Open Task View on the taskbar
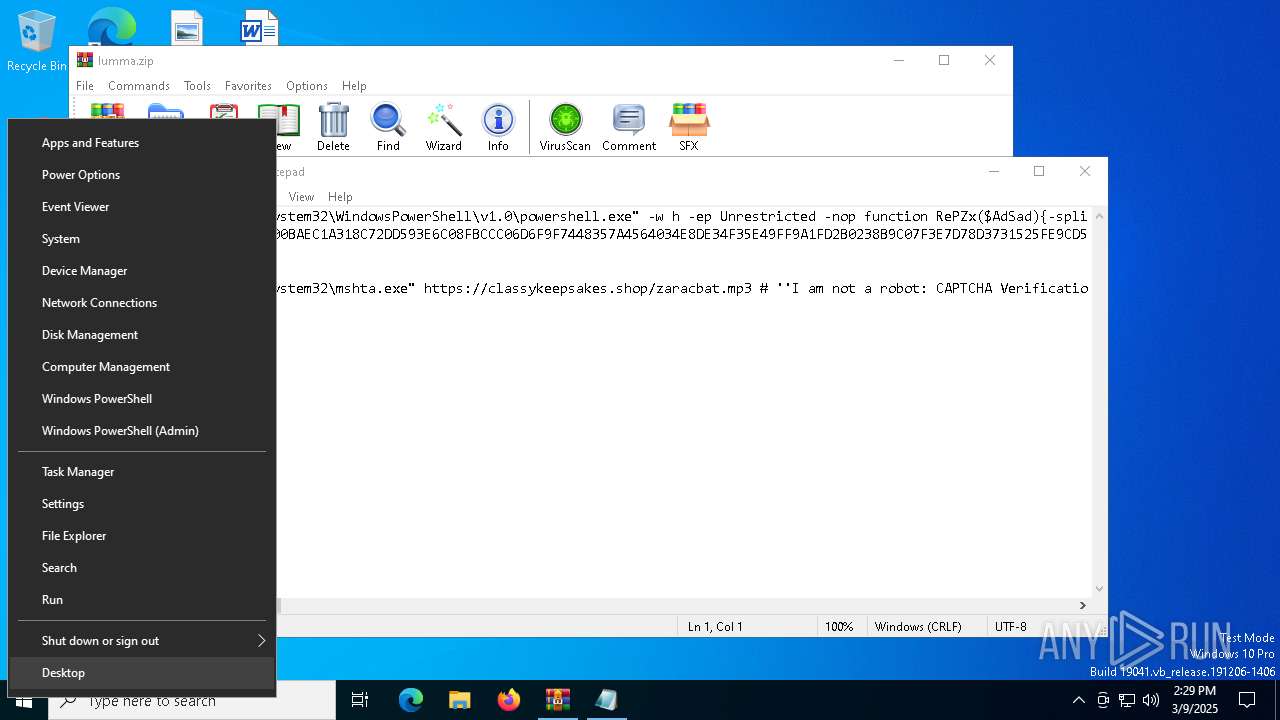Screen dimensions: 1280x720 pyautogui.click(x=360, y=700)
